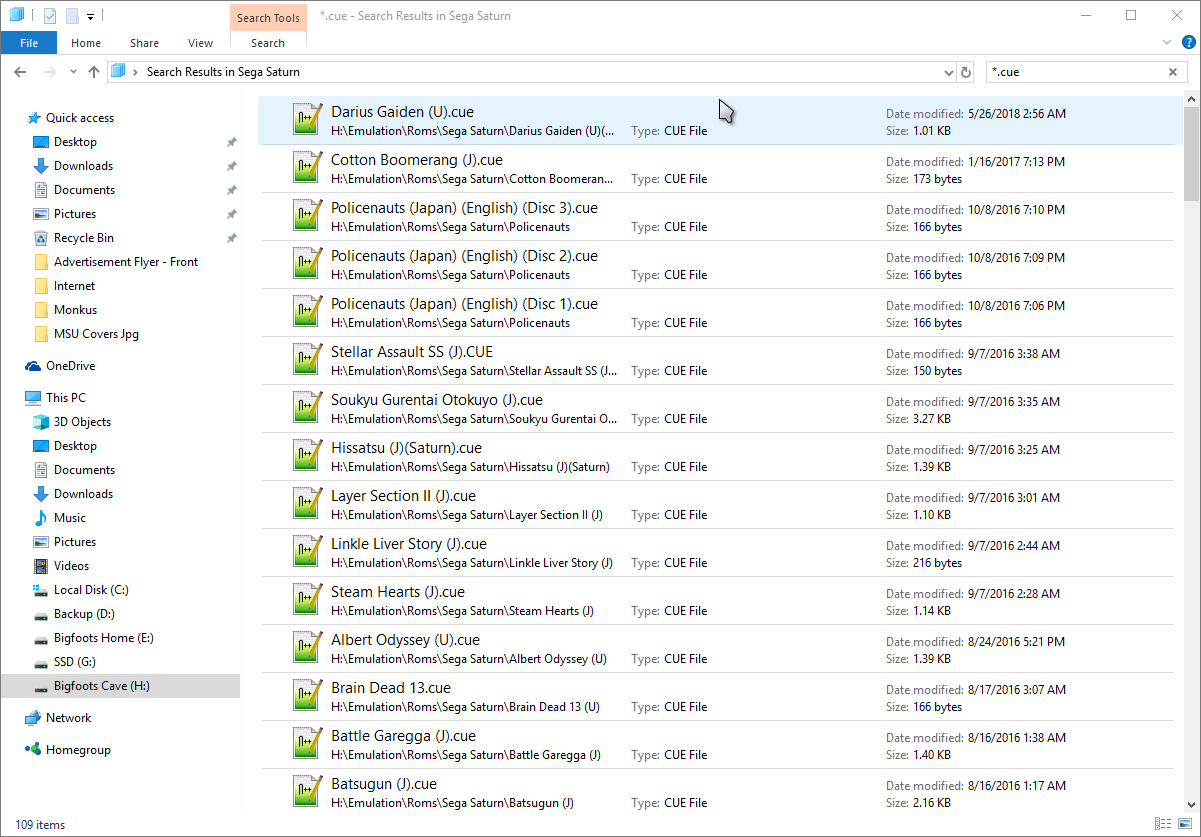1201x837 pixels.
Task: Select Hissatsu (J)(Saturn).cue file icon
Action: (x=307, y=455)
